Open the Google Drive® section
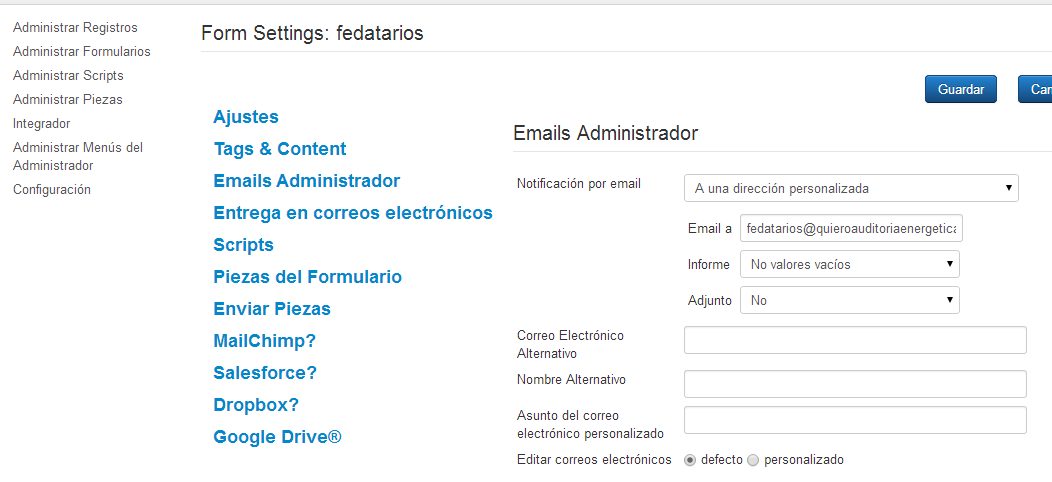Image resolution: width=1052 pixels, height=482 pixels. click(277, 437)
